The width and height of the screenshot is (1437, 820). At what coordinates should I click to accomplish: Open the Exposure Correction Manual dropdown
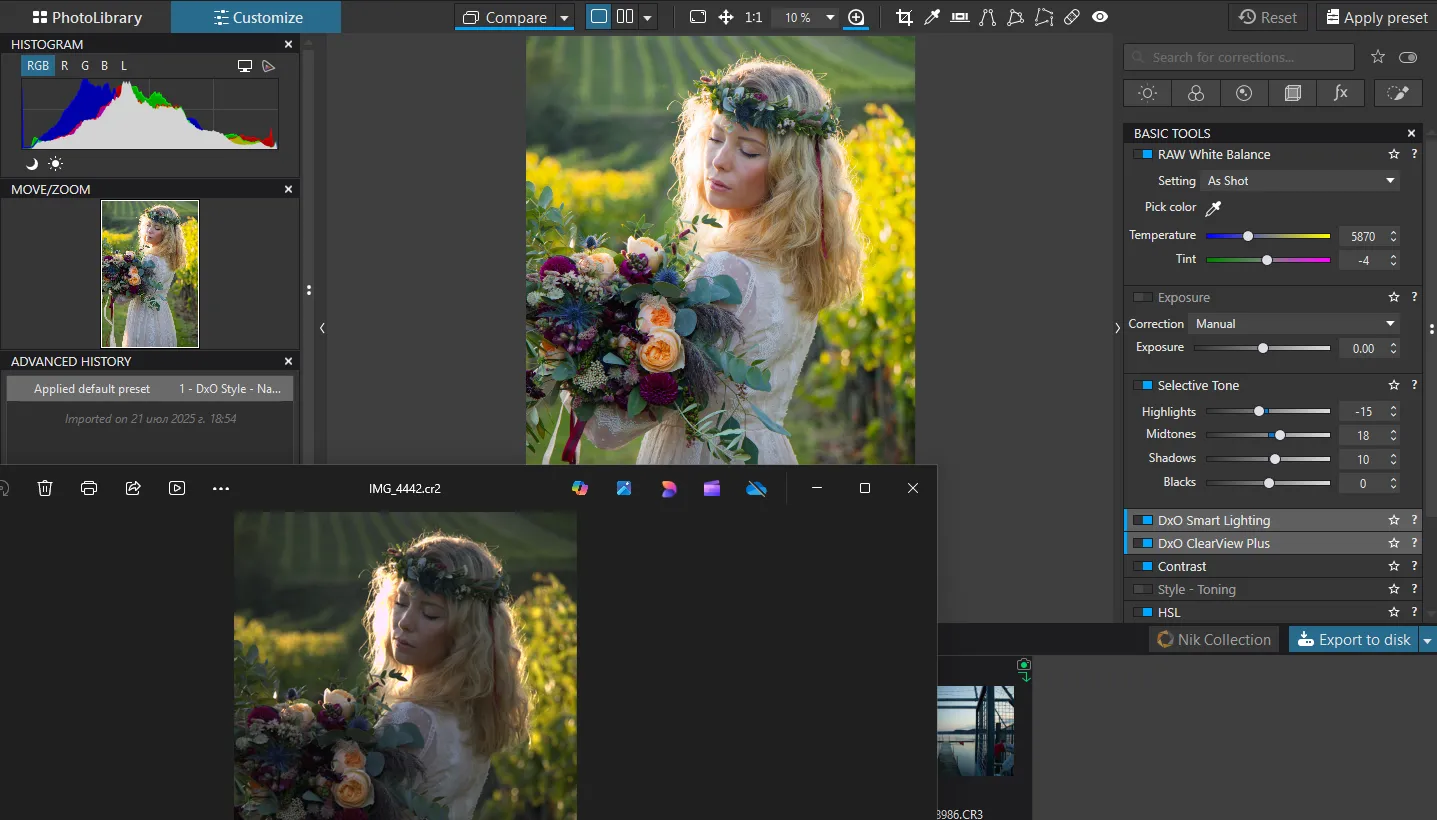1294,324
